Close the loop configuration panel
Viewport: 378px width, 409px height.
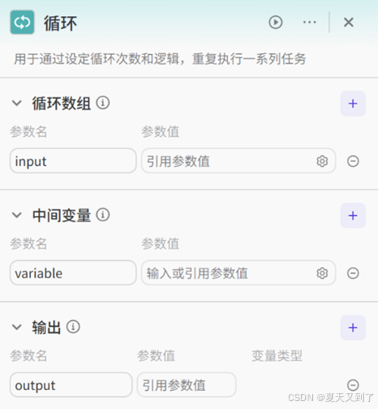coord(349,22)
